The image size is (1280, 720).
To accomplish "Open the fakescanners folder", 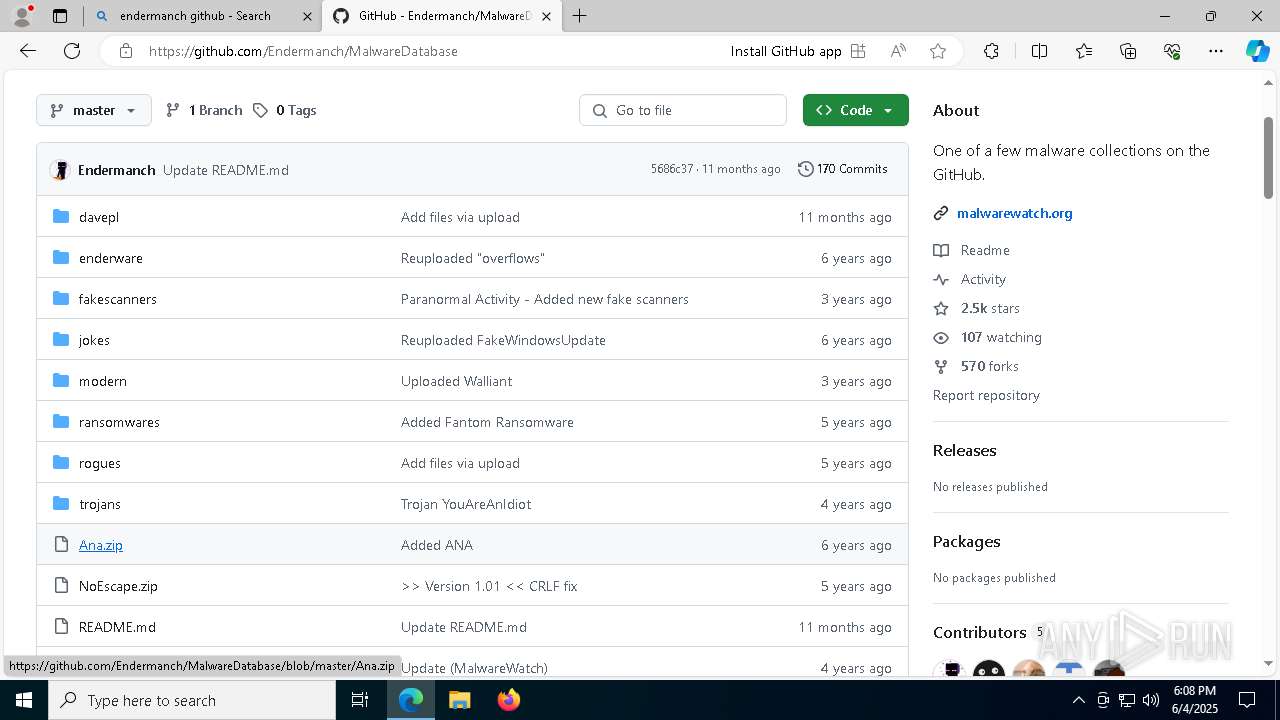I will pos(117,299).
